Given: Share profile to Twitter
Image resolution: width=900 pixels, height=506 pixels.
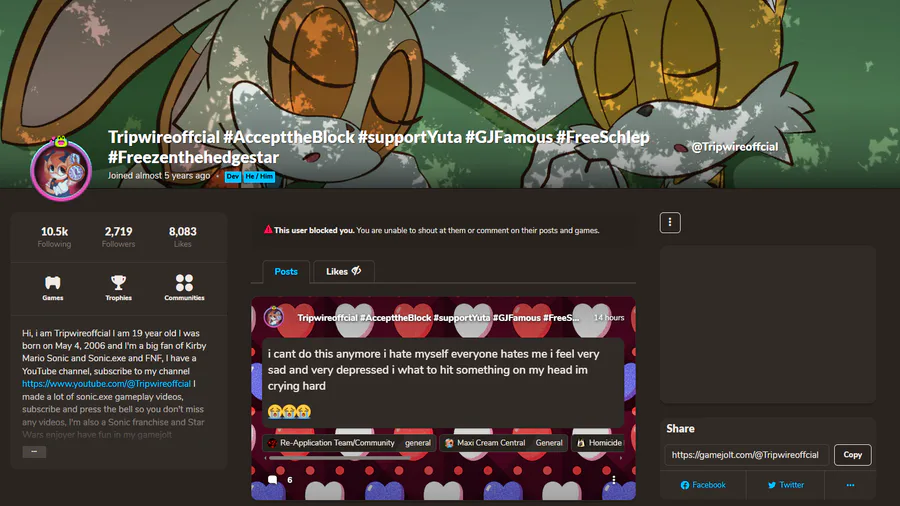Looking at the screenshot, I should coord(786,485).
